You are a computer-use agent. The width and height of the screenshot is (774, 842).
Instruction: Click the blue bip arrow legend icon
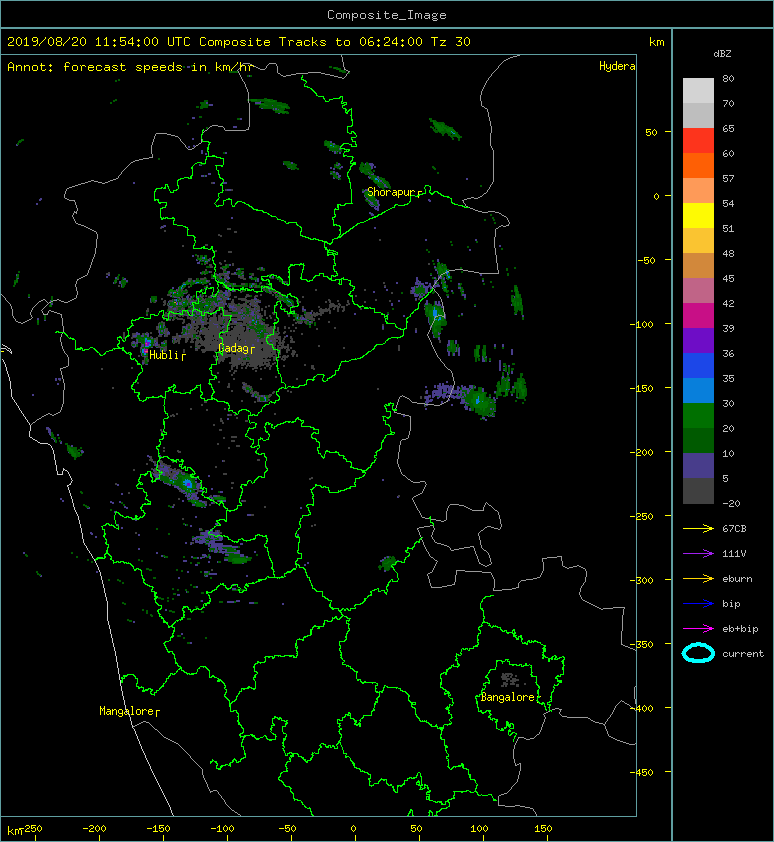coord(698,604)
